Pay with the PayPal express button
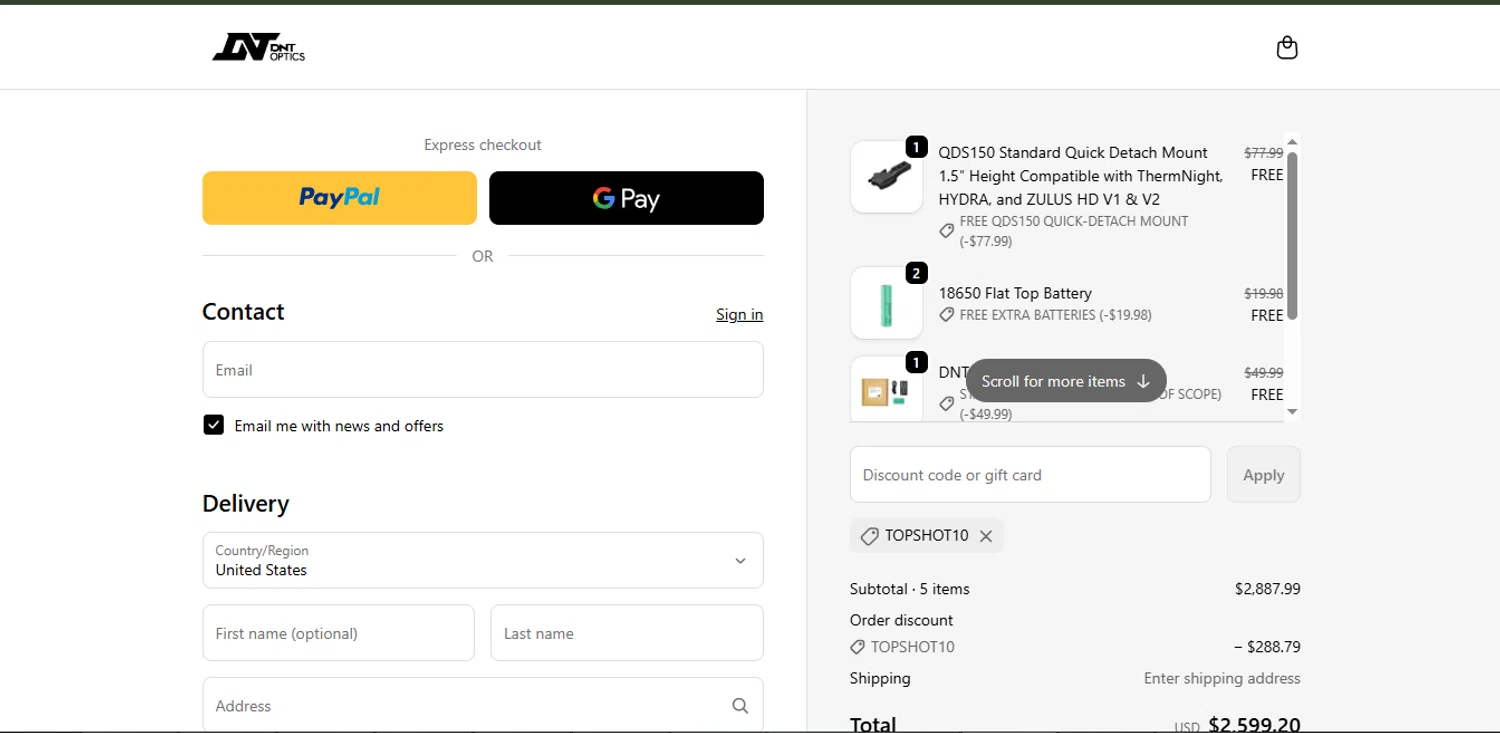This screenshot has width=1500, height=733. coord(340,198)
